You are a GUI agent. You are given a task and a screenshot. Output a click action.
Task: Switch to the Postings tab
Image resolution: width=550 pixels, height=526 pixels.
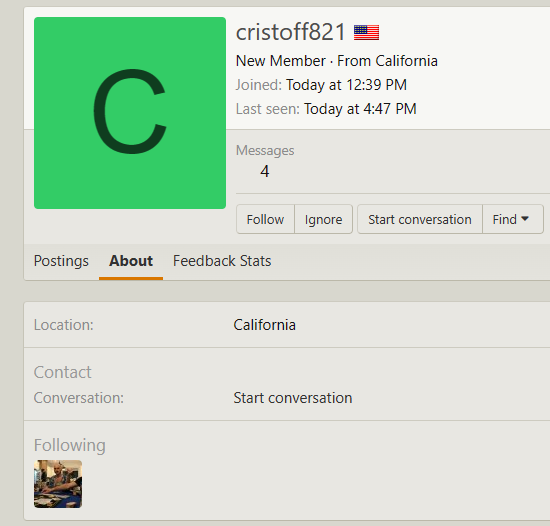[x=61, y=261]
